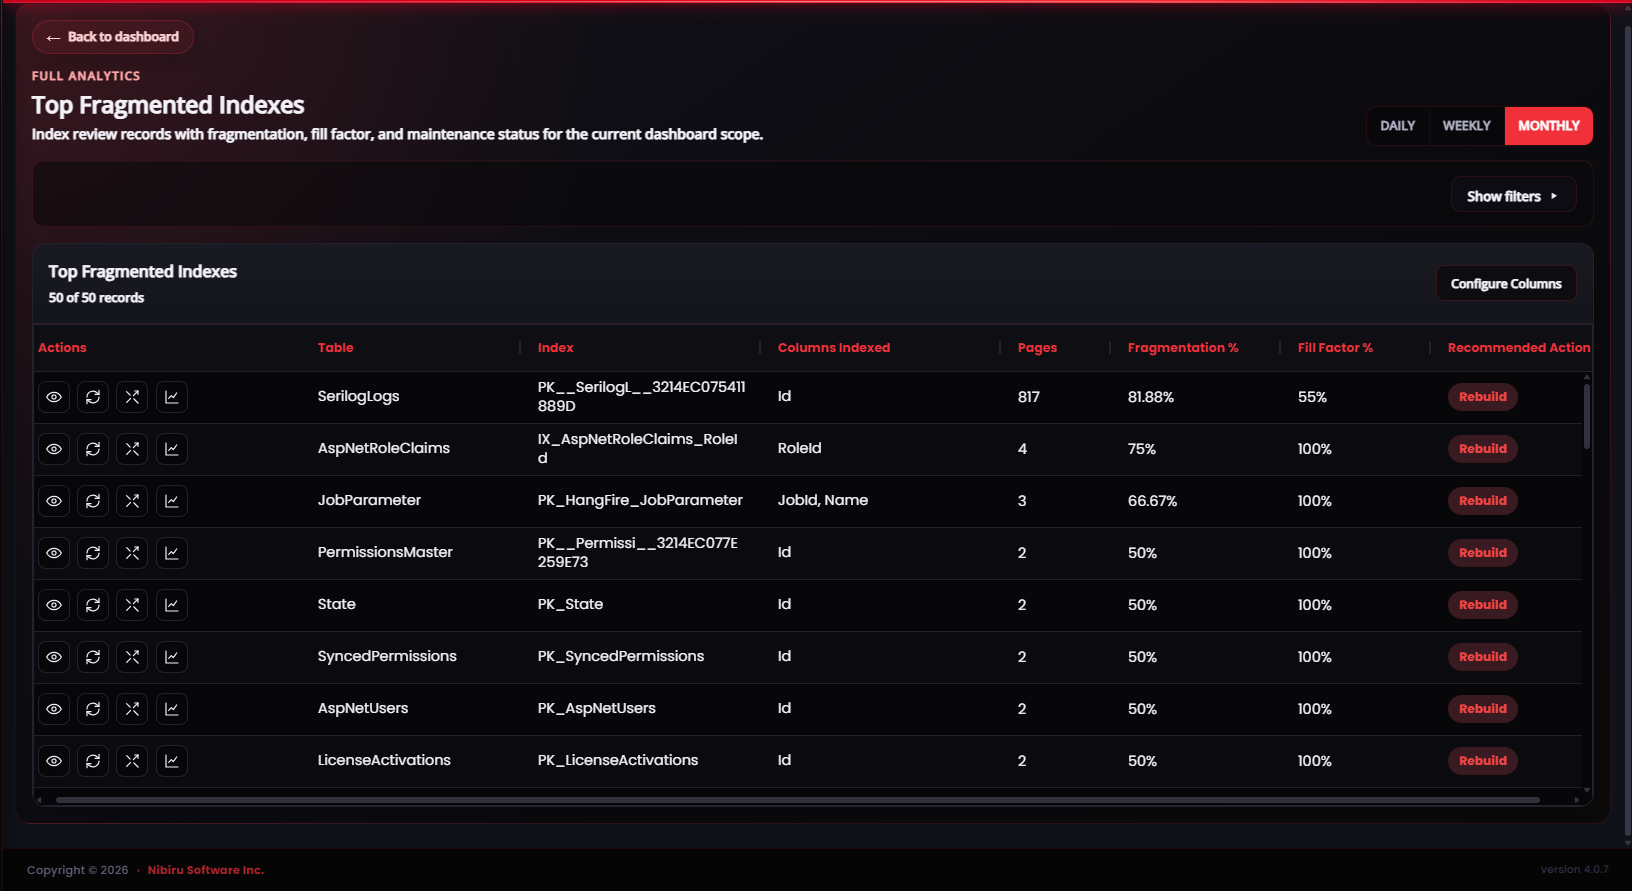This screenshot has height=891, width=1632.
Task: Click reorganize arrows icon in State row
Action: click(x=132, y=605)
